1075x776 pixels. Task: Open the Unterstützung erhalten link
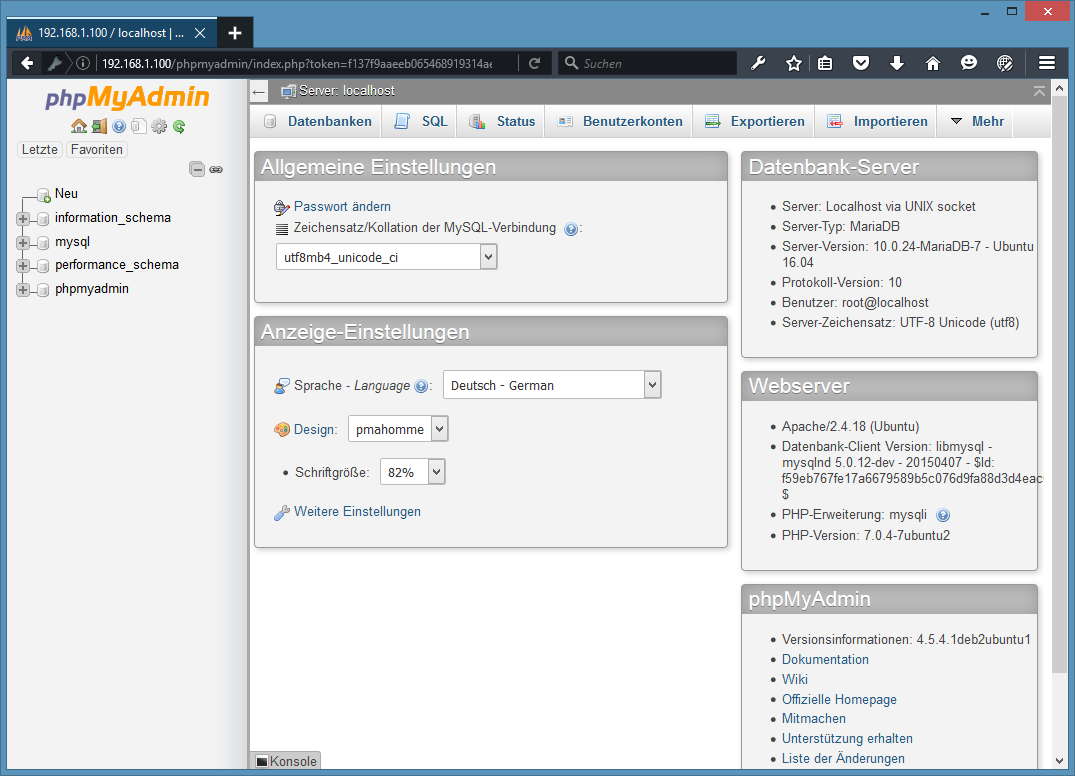point(847,738)
